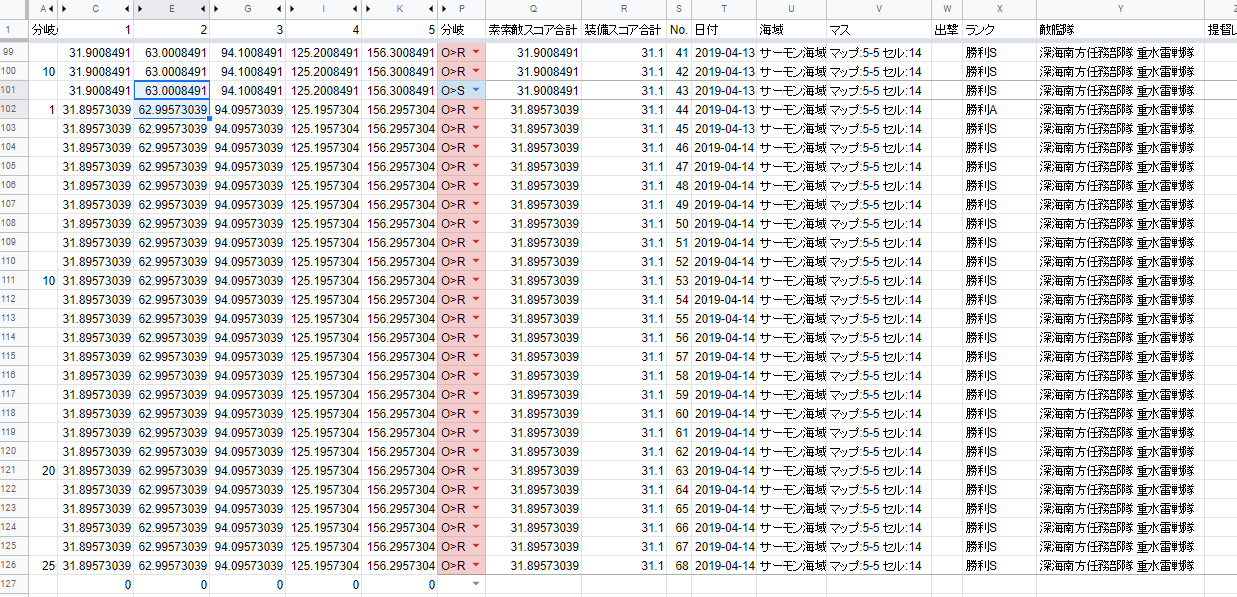Select the column A cell containing 25

click(x=45, y=566)
